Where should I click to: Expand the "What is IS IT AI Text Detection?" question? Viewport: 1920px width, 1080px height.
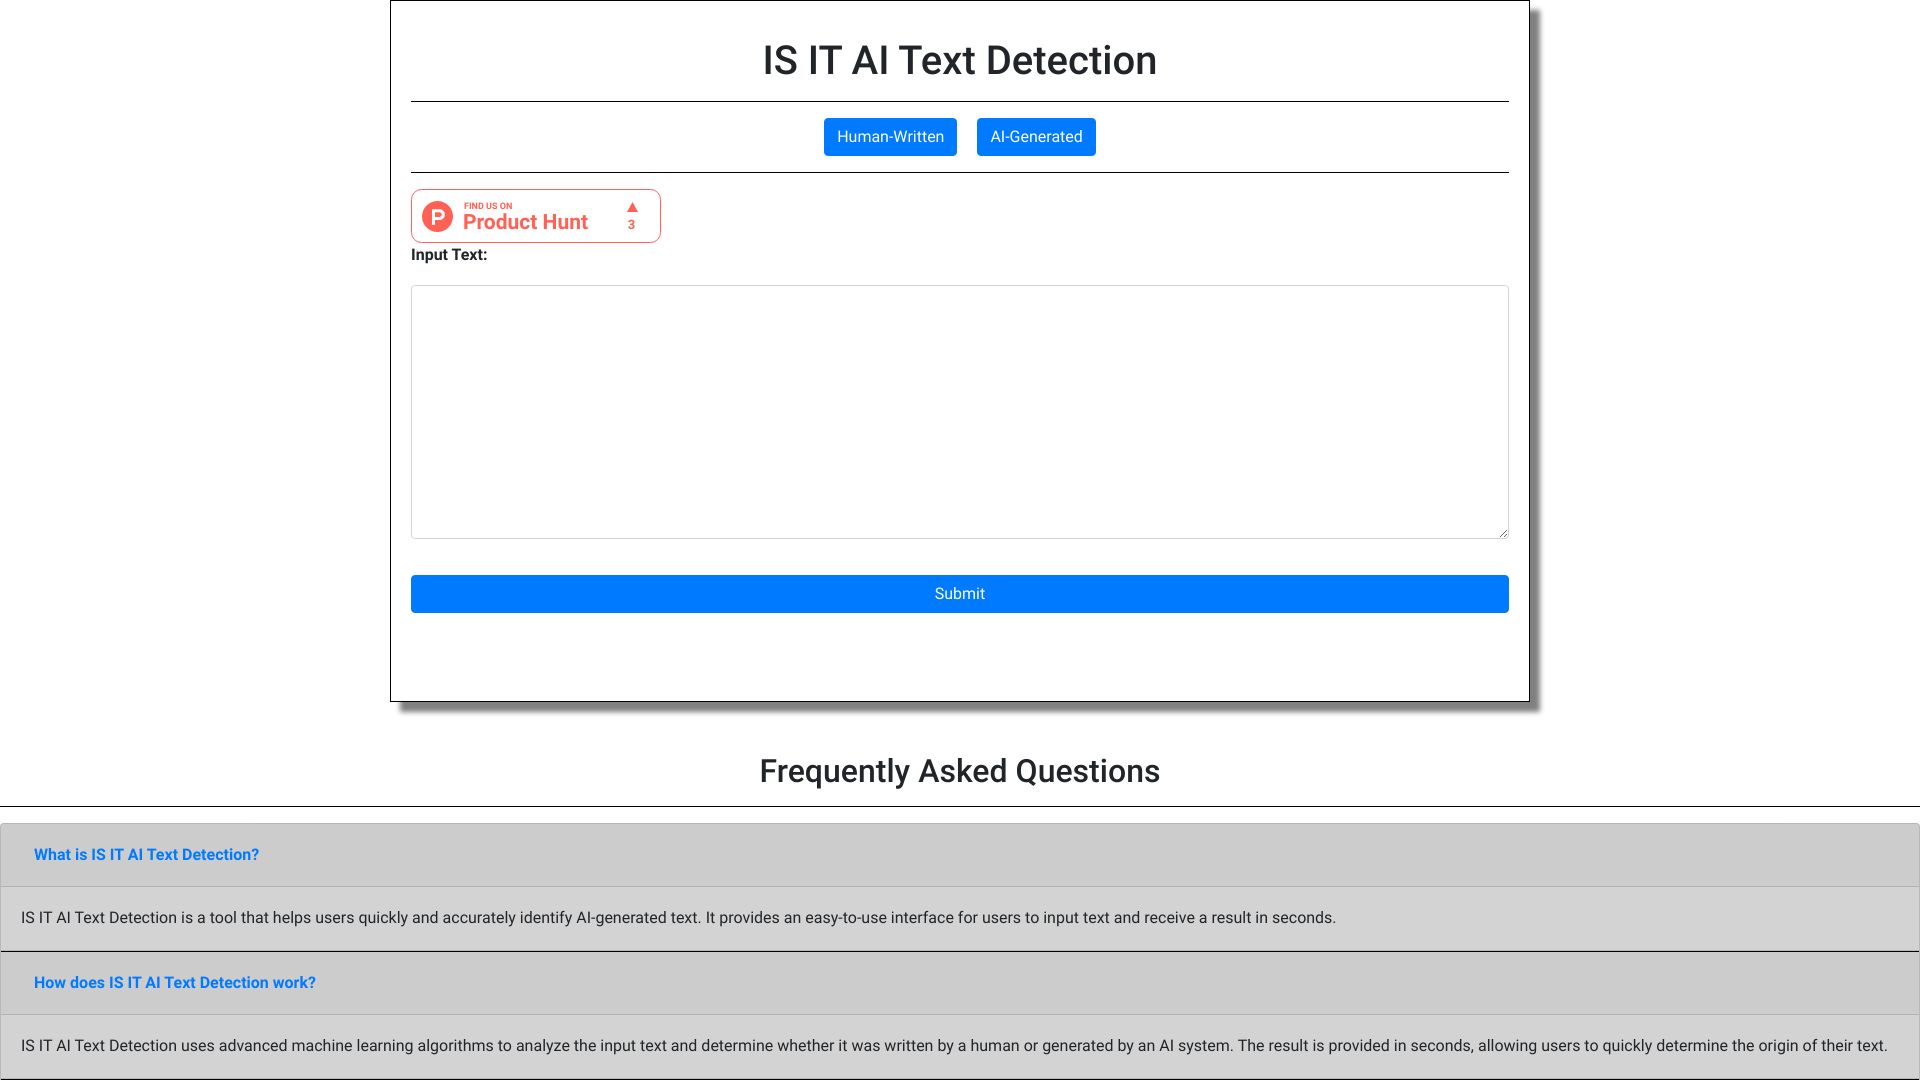146,854
